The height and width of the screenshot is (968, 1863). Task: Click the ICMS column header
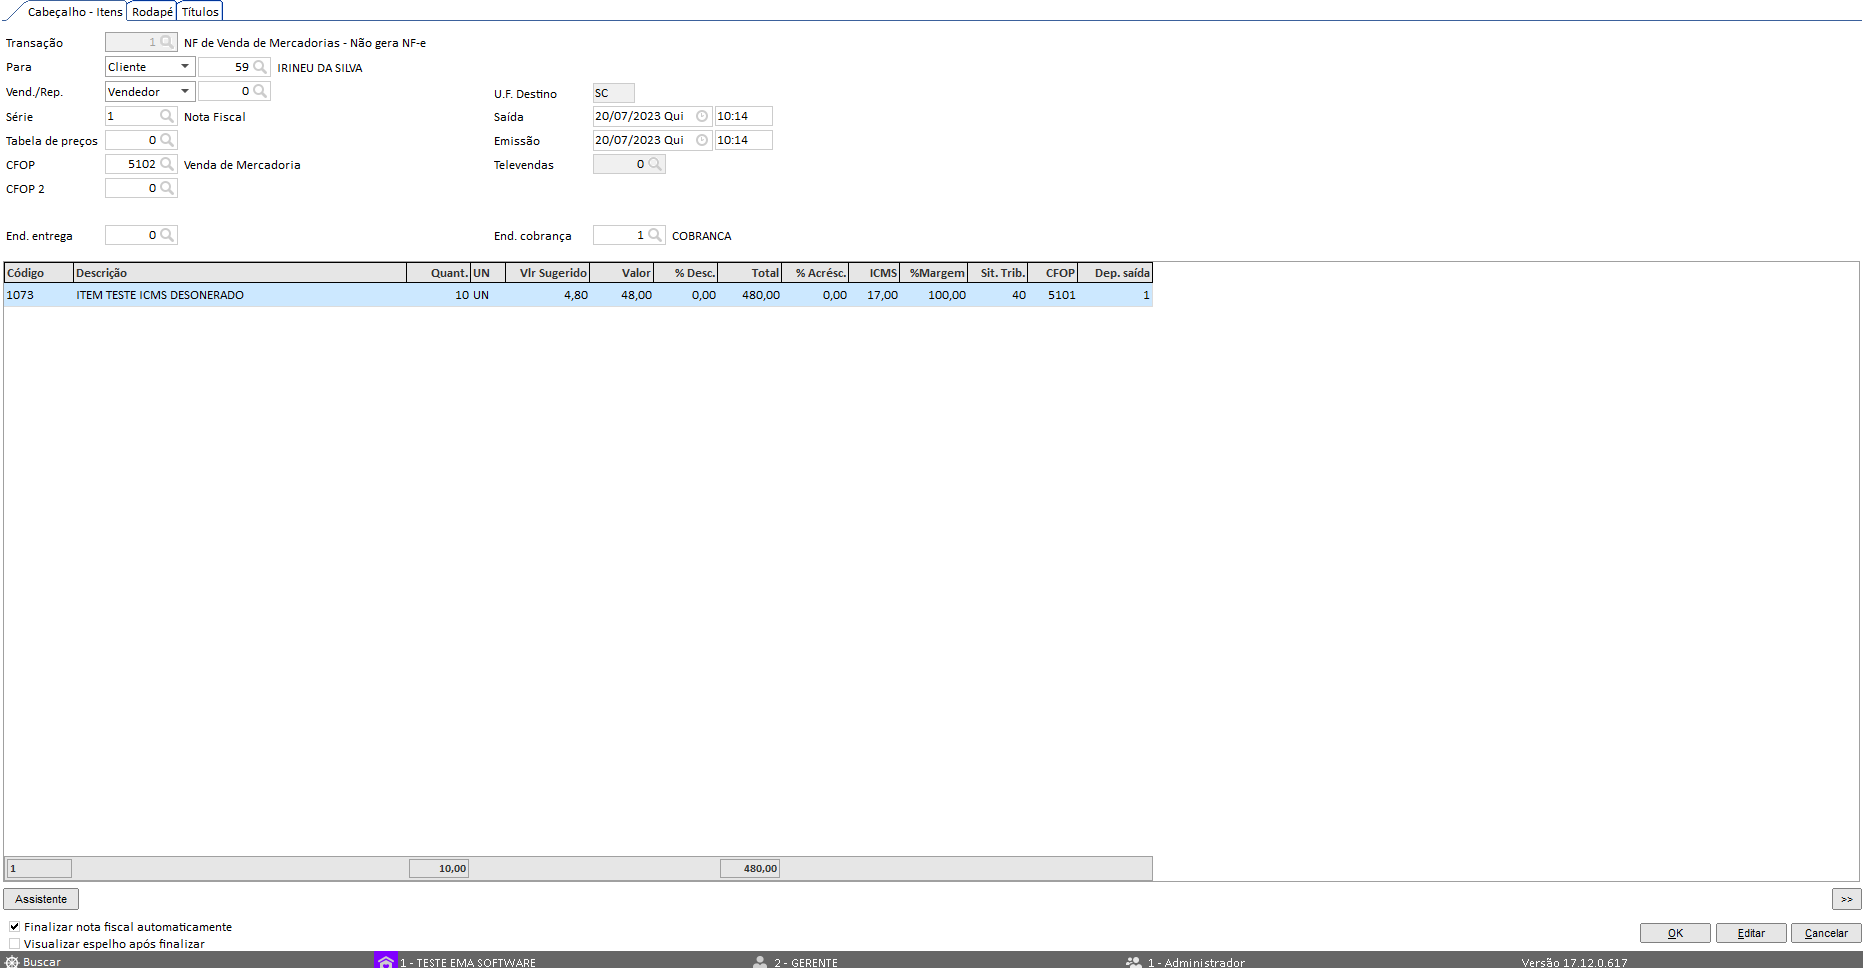[875, 273]
